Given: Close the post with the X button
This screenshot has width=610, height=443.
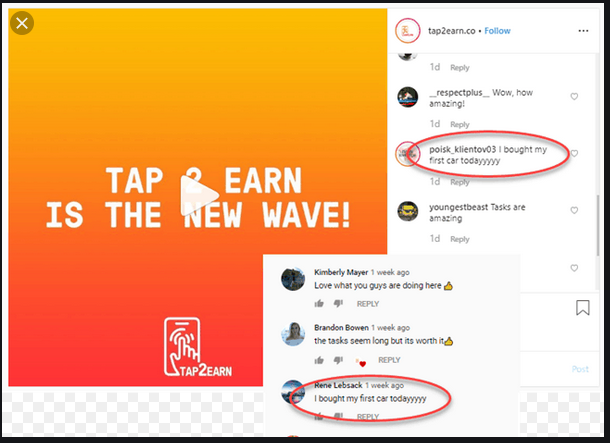Looking at the screenshot, I should 22,23.
